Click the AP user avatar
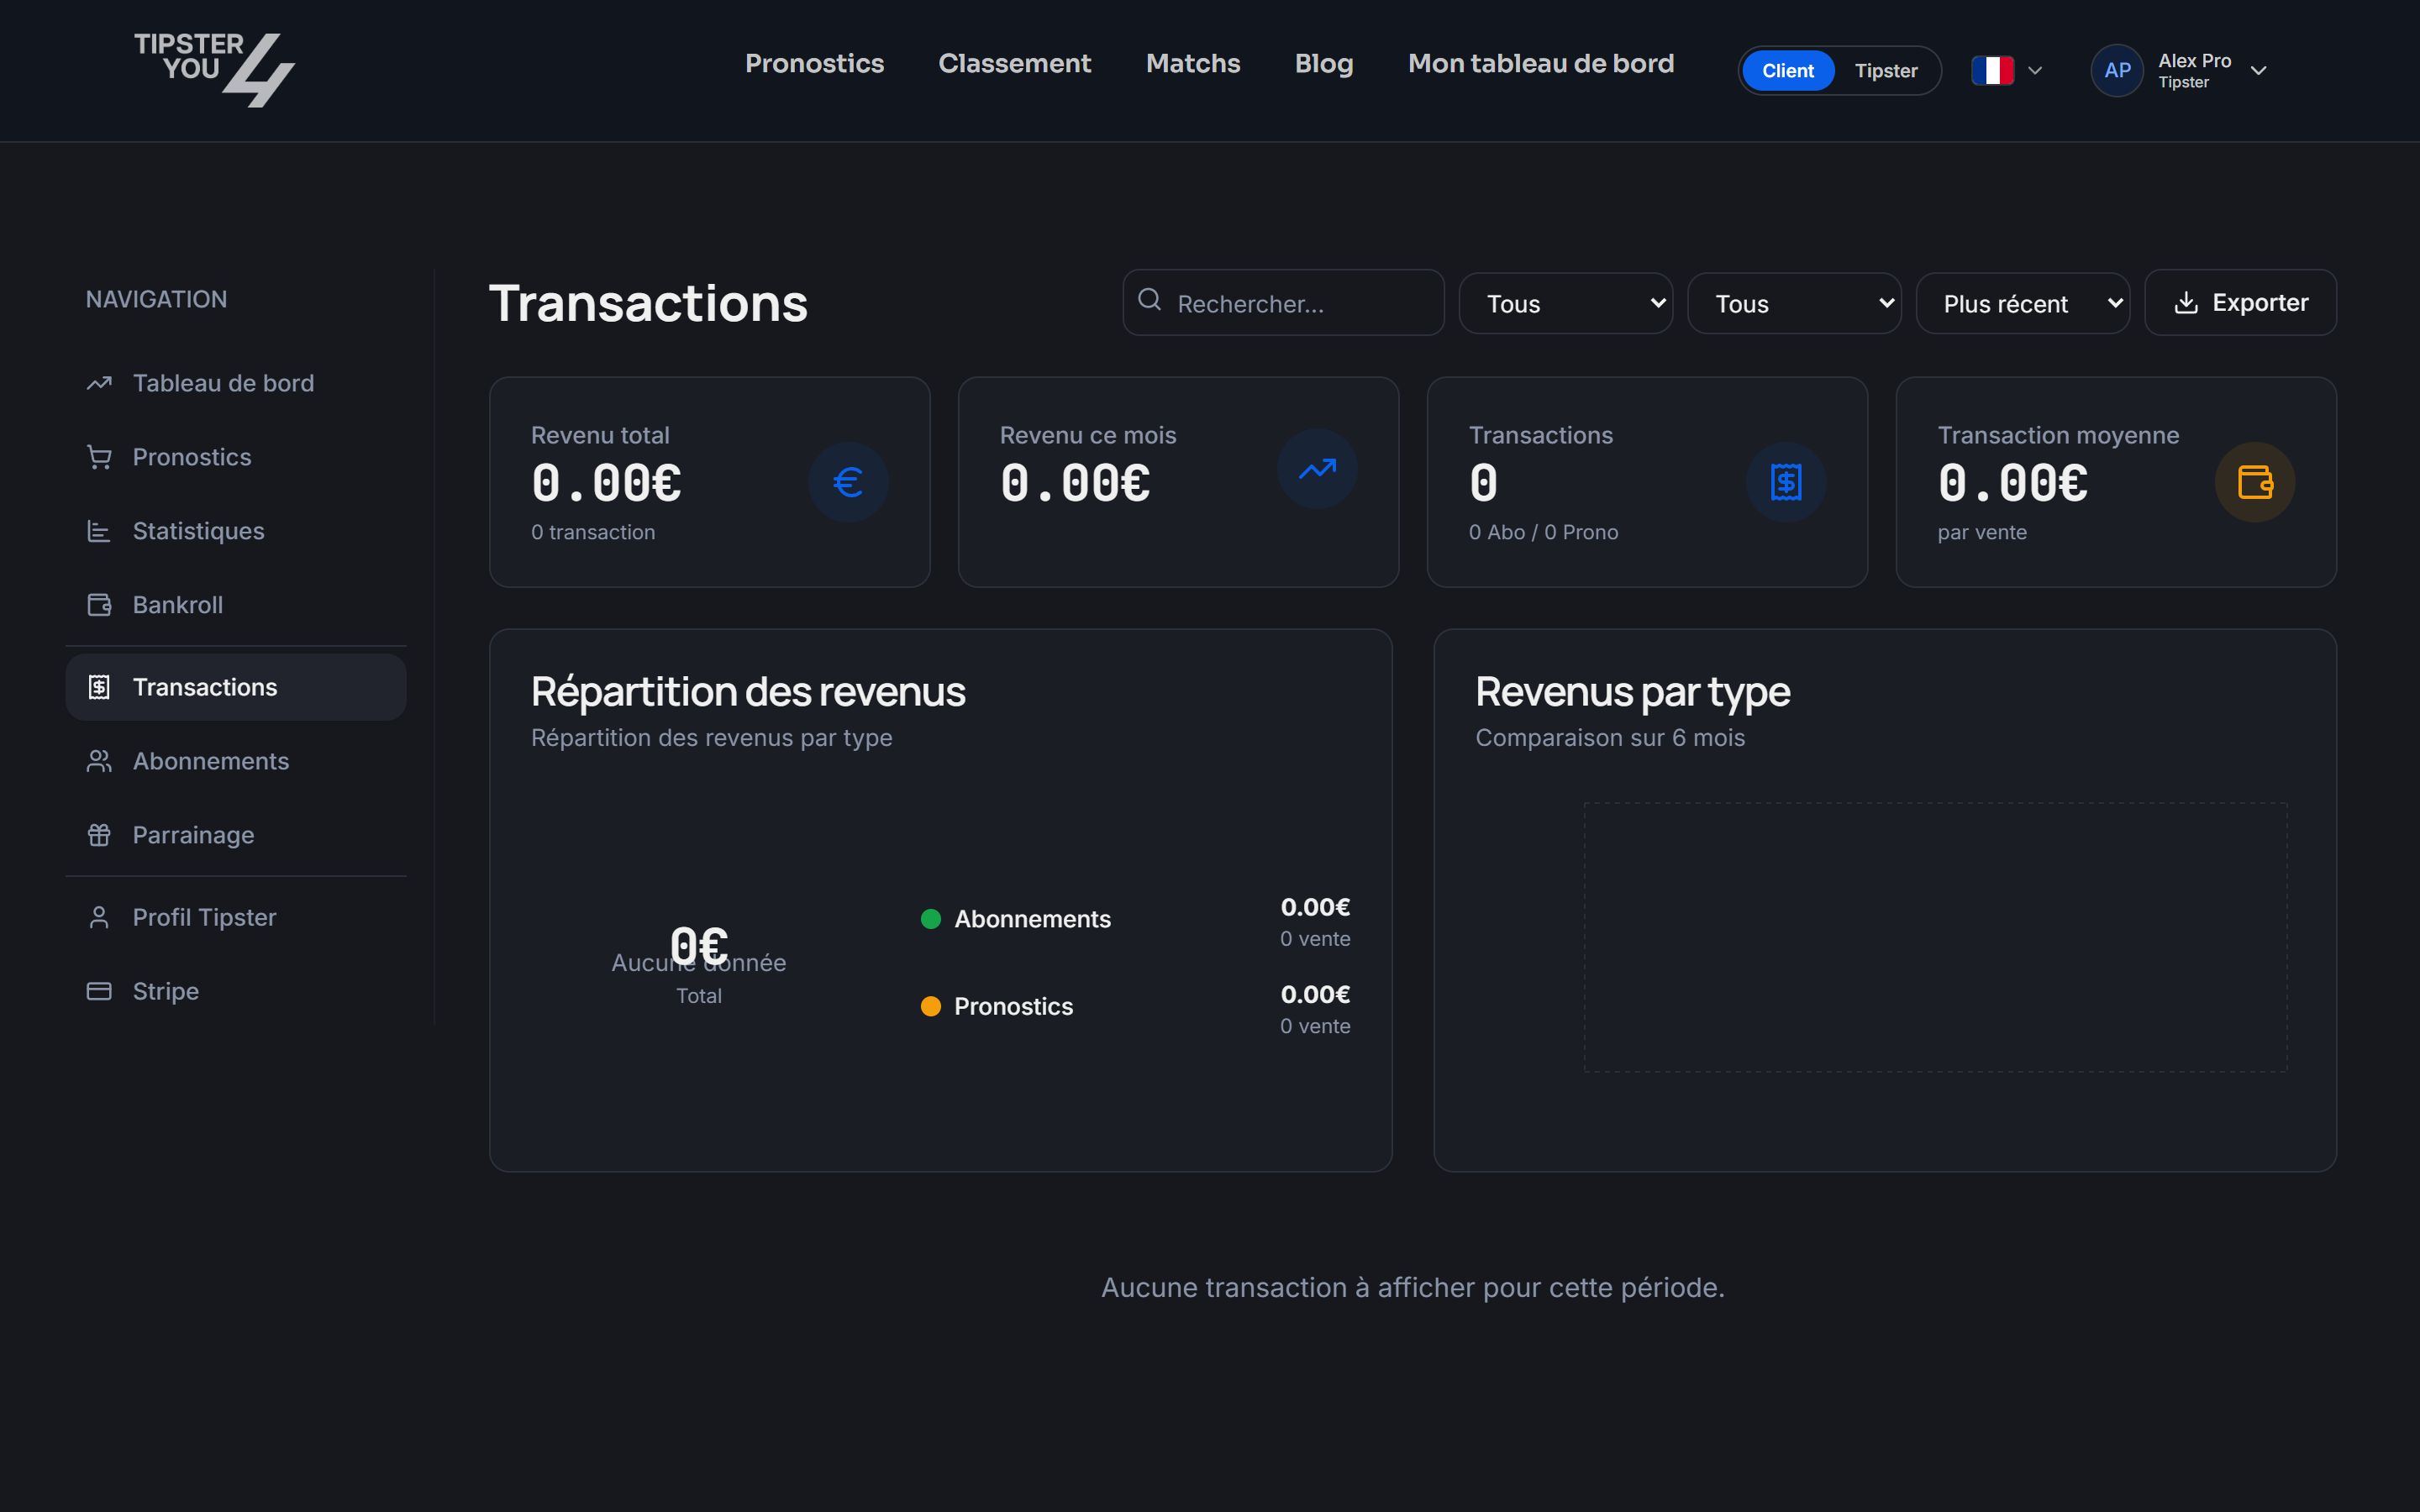2420x1512 pixels. [2116, 71]
